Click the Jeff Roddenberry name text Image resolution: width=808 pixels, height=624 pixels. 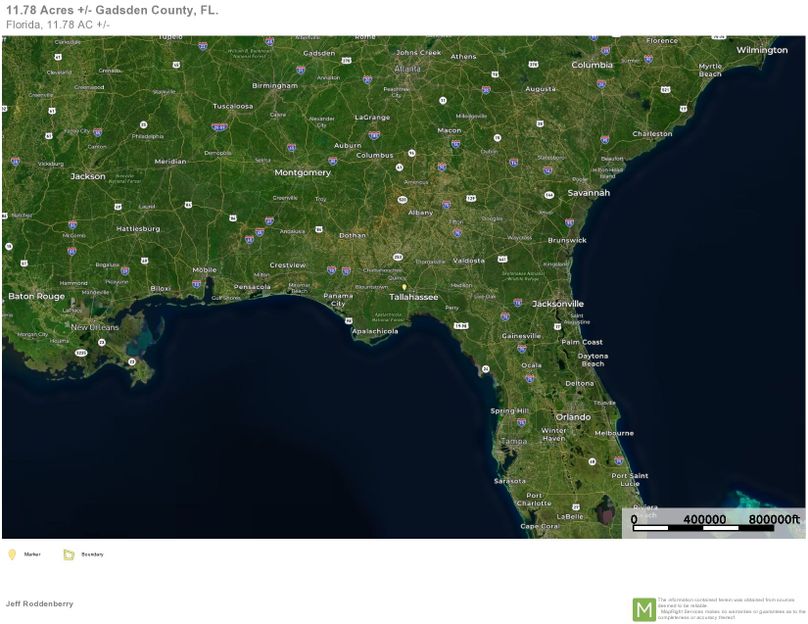39,604
